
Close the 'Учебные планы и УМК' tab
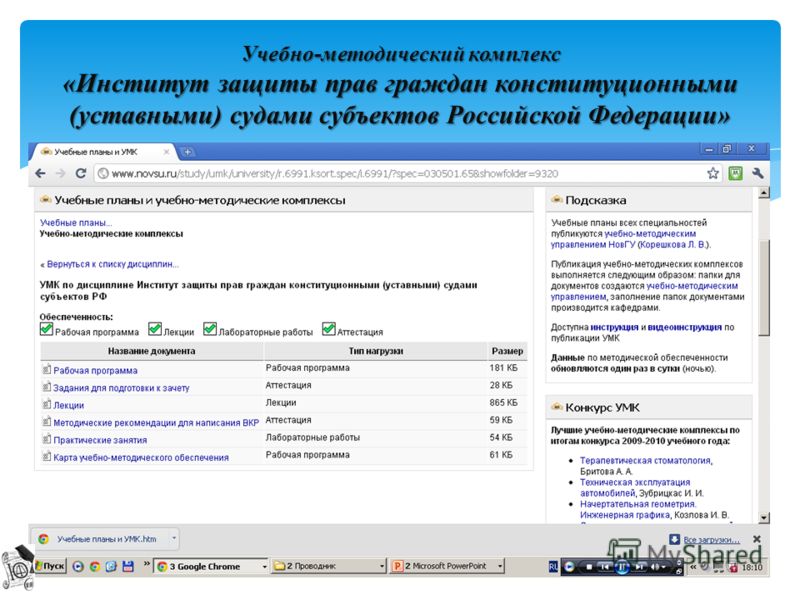tap(166, 152)
